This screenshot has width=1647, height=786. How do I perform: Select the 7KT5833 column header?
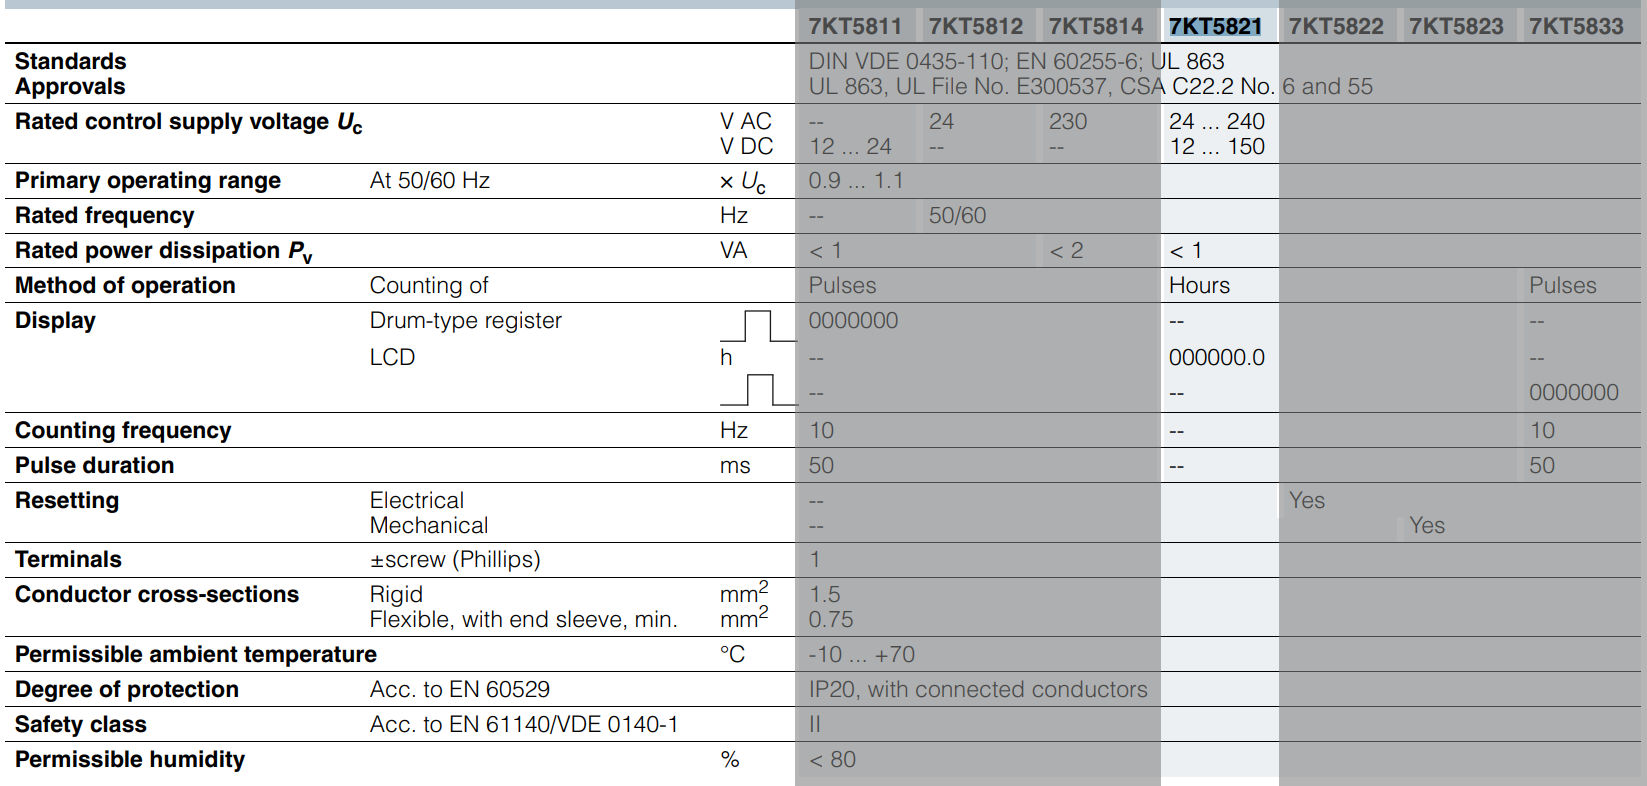point(1576,26)
